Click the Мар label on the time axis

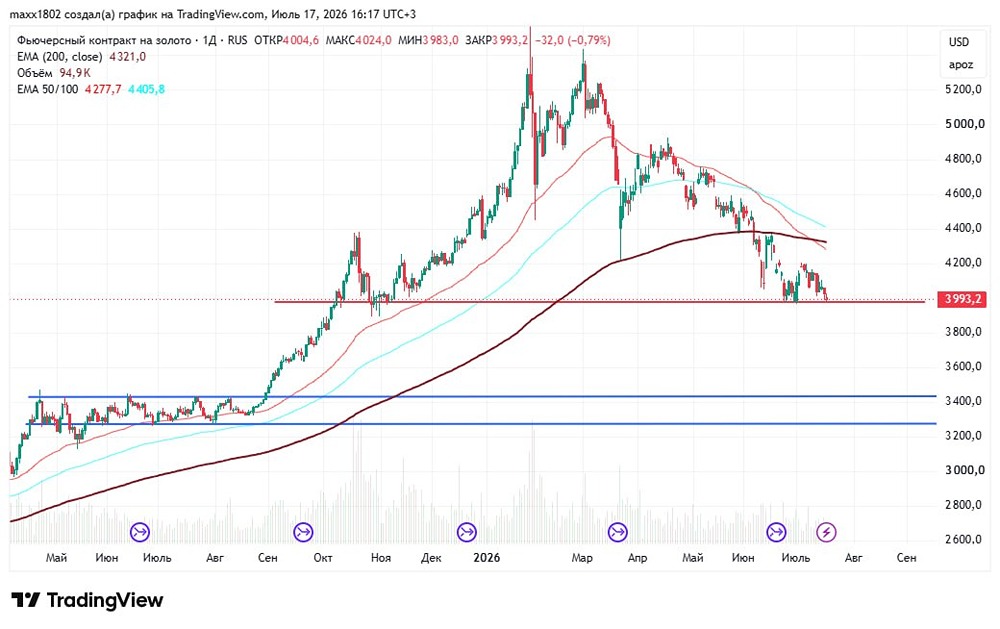coord(582,558)
